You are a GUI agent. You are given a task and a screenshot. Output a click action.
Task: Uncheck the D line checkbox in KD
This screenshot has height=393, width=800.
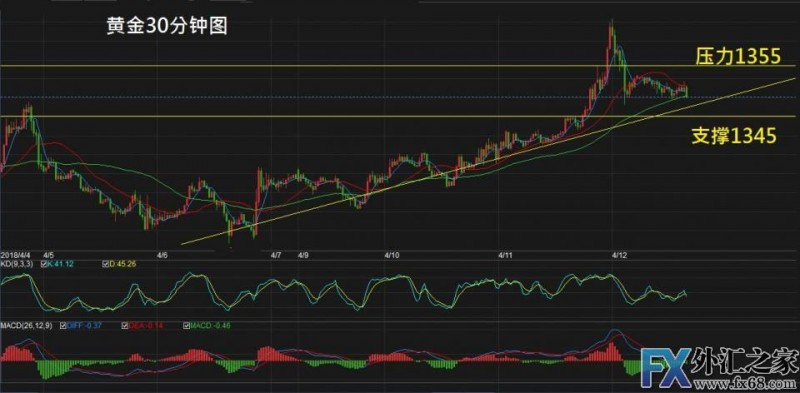point(105,264)
